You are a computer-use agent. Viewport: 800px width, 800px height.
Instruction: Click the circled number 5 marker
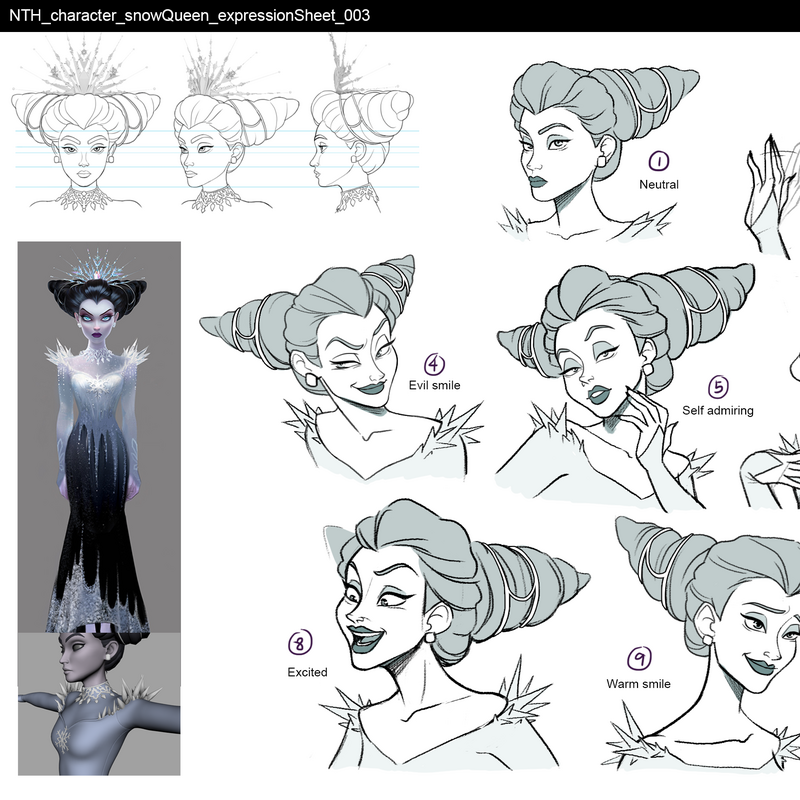[718, 388]
